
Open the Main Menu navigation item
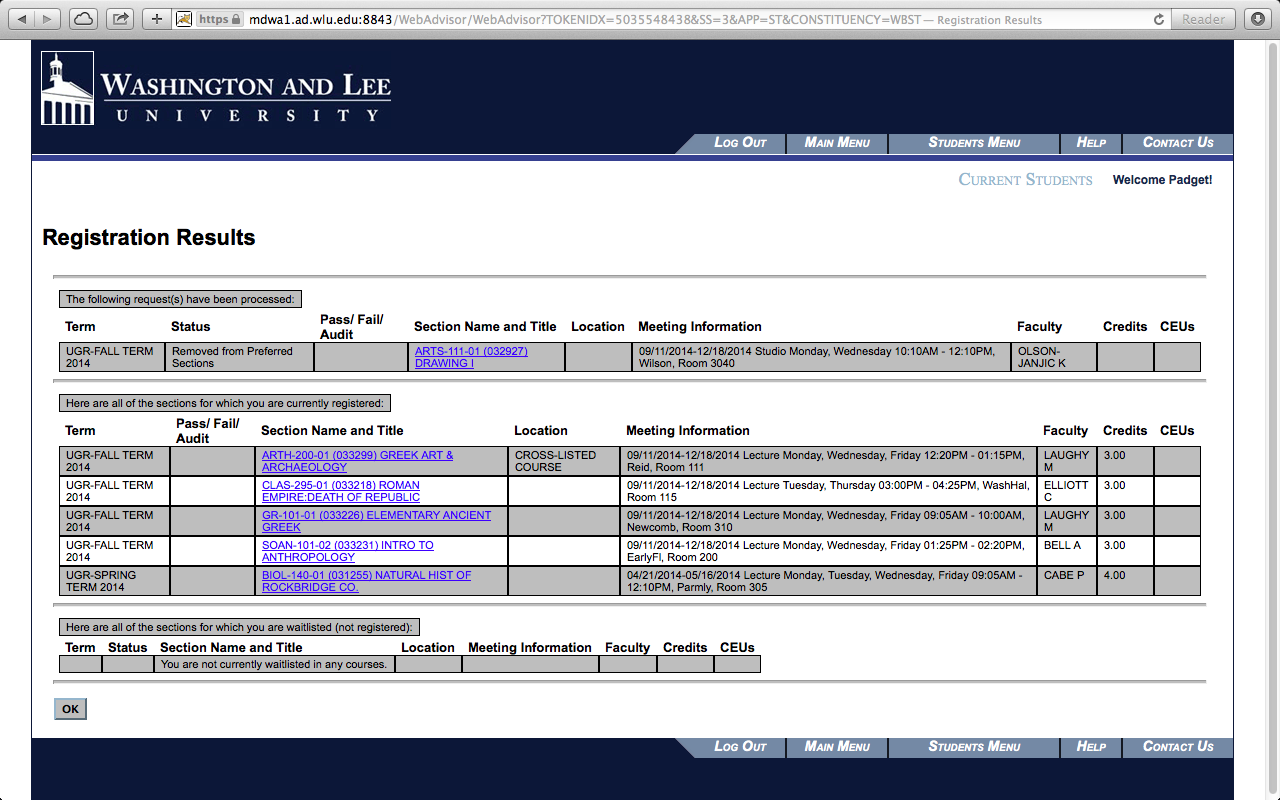coord(836,142)
